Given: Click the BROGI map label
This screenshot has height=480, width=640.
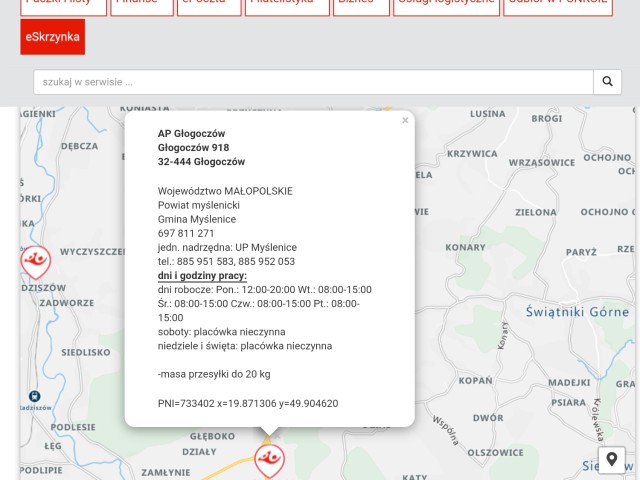Looking at the screenshot, I should click(547, 118).
